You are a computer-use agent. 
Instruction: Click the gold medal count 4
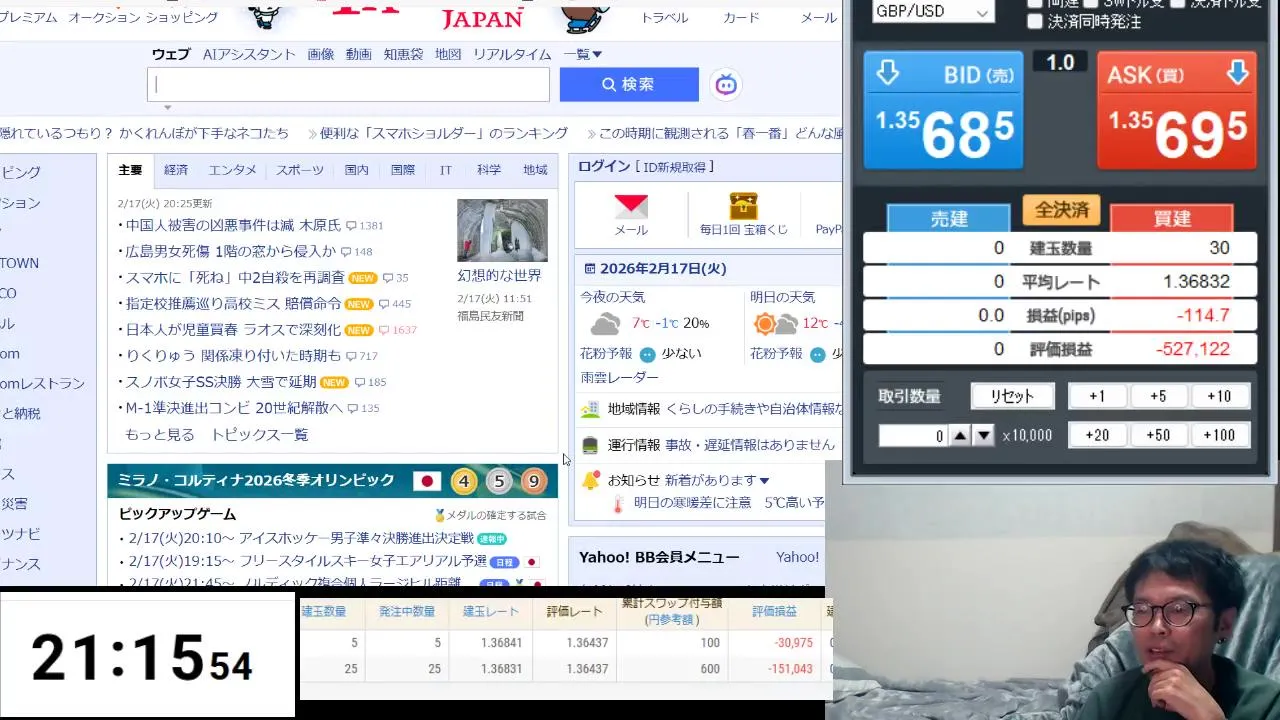point(464,481)
